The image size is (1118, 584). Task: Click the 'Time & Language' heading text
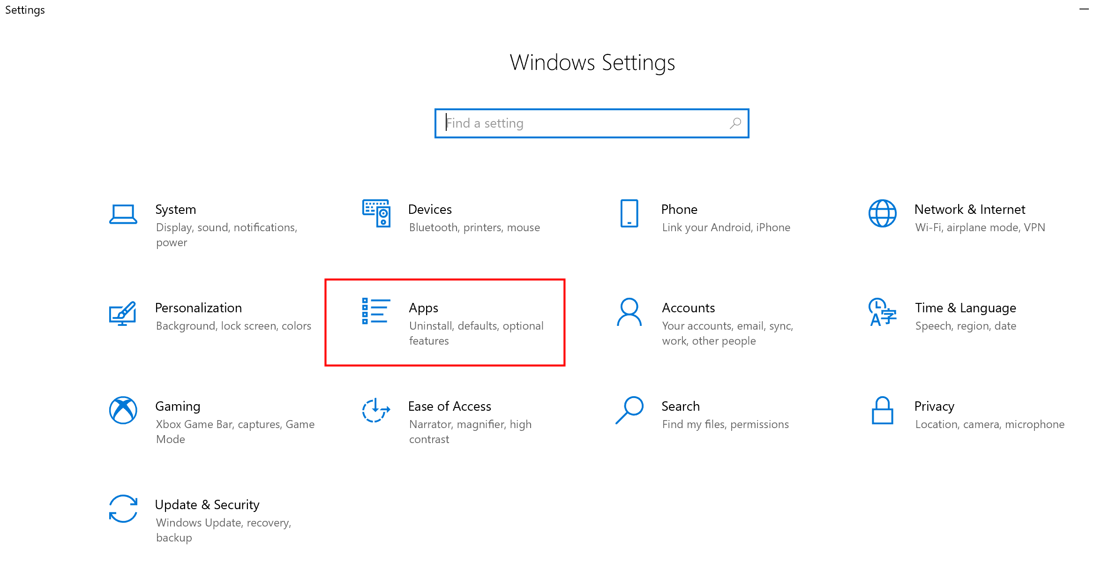pos(965,308)
